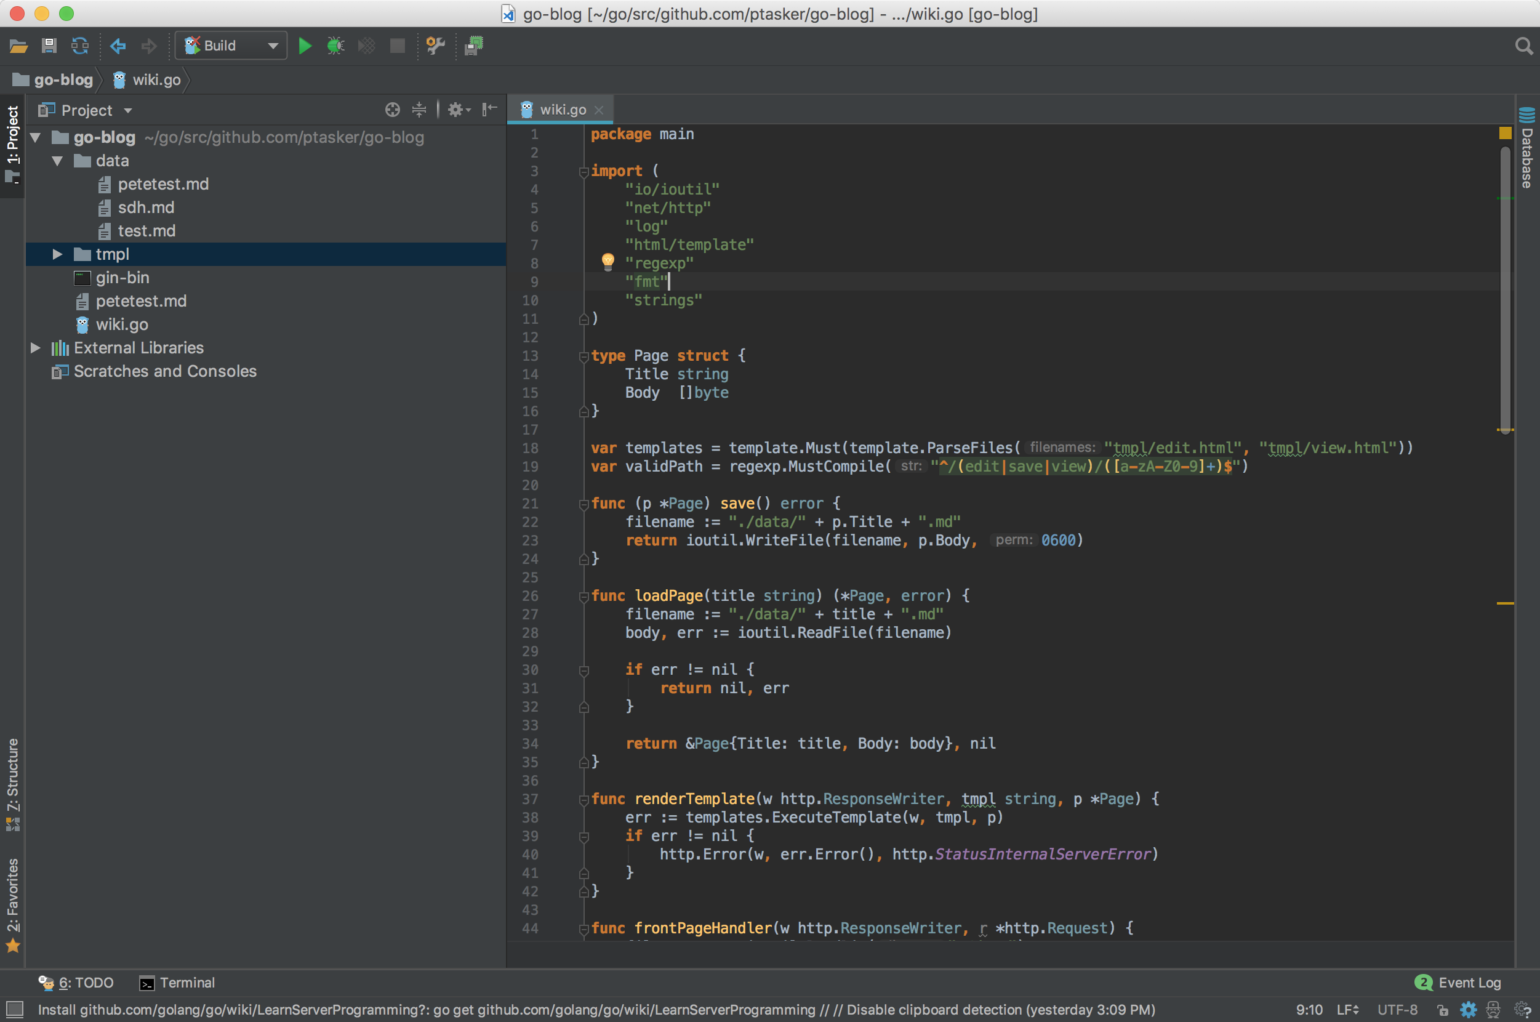Click the wiki.go breadcrumb
The image size is (1540, 1022).
pyautogui.click(x=147, y=80)
